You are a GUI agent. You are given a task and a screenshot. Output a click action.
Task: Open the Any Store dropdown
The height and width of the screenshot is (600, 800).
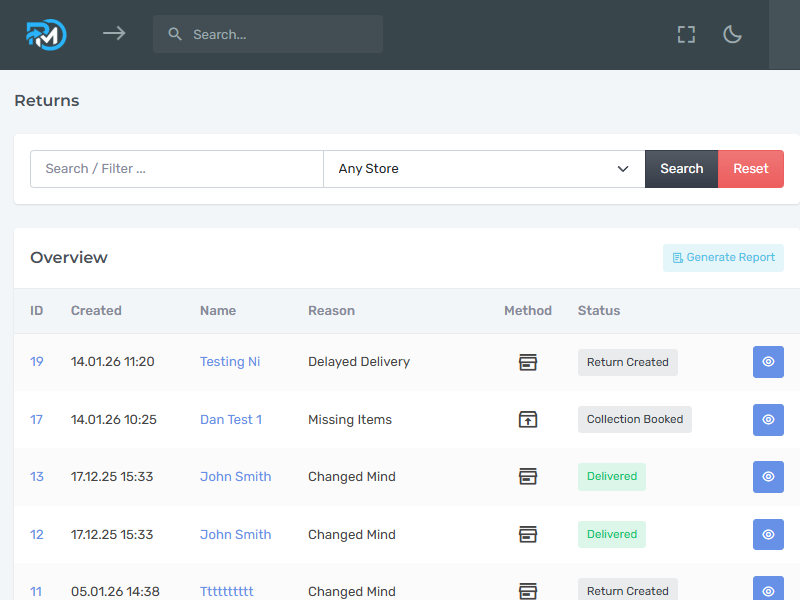click(x=484, y=169)
